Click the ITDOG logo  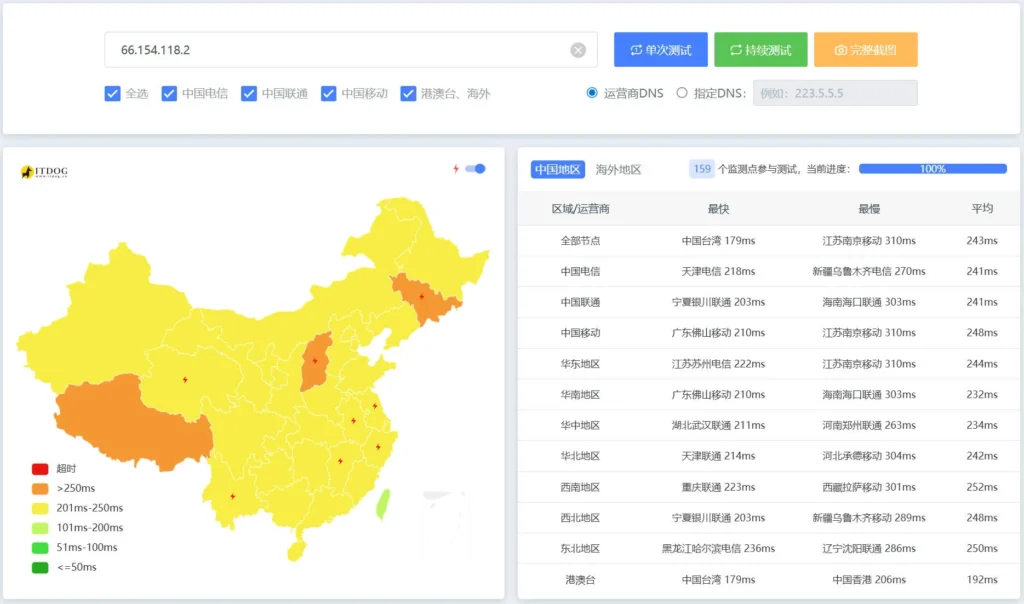coord(44,172)
